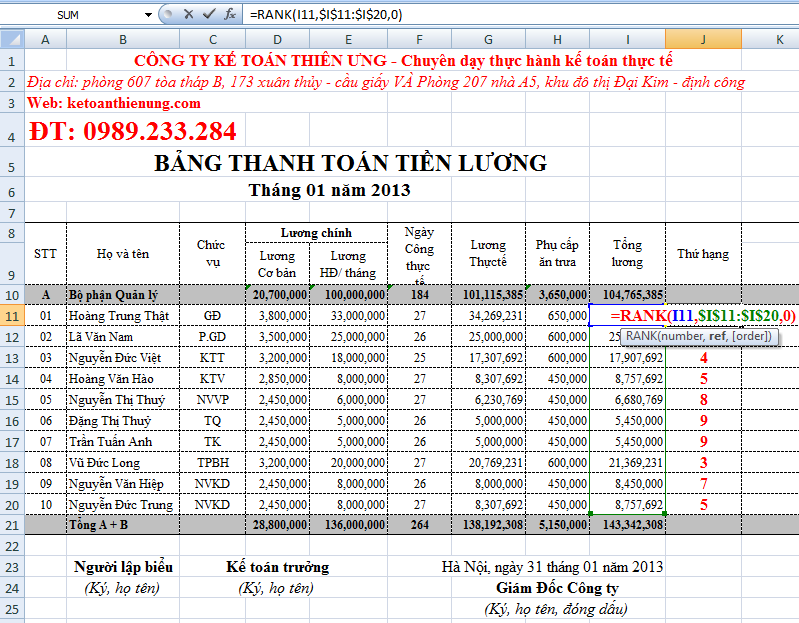This screenshot has height=623, width=799.
Task: Select column D header
Action: [277, 39]
